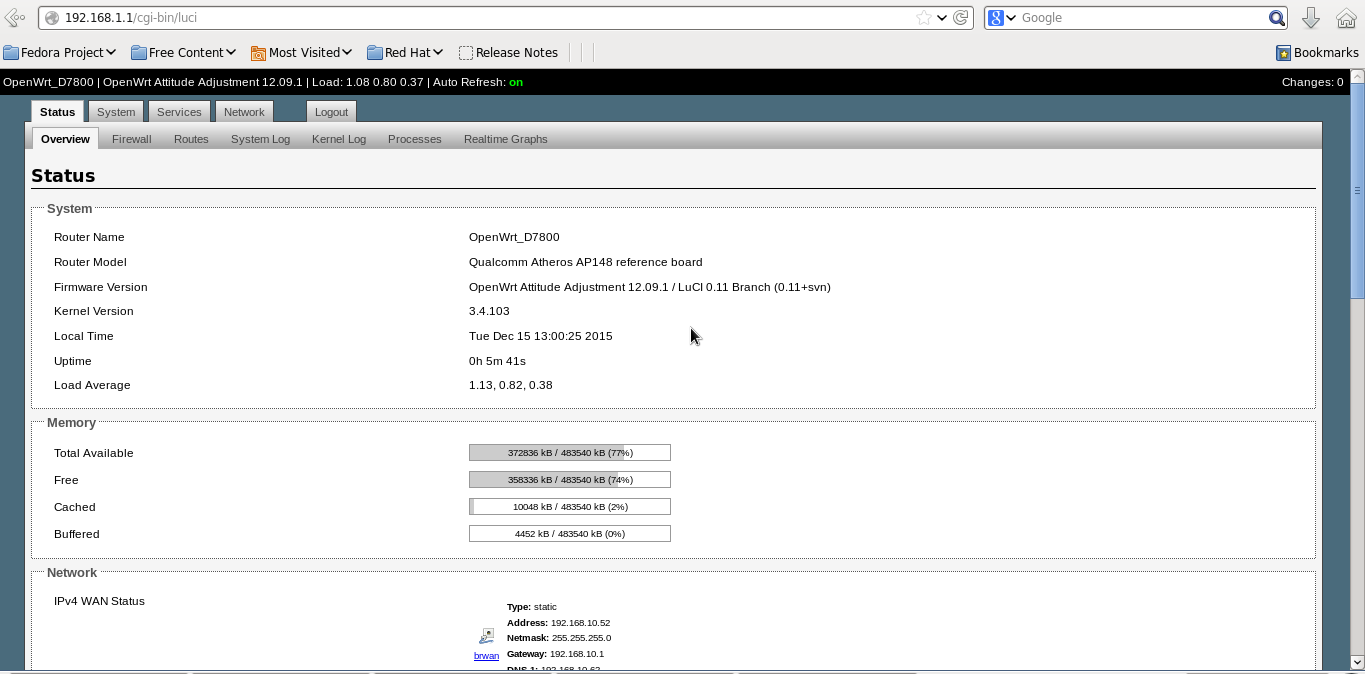The image size is (1365, 674).
Task: Open the Firewall sub-tab
Action: click(132, 139)
